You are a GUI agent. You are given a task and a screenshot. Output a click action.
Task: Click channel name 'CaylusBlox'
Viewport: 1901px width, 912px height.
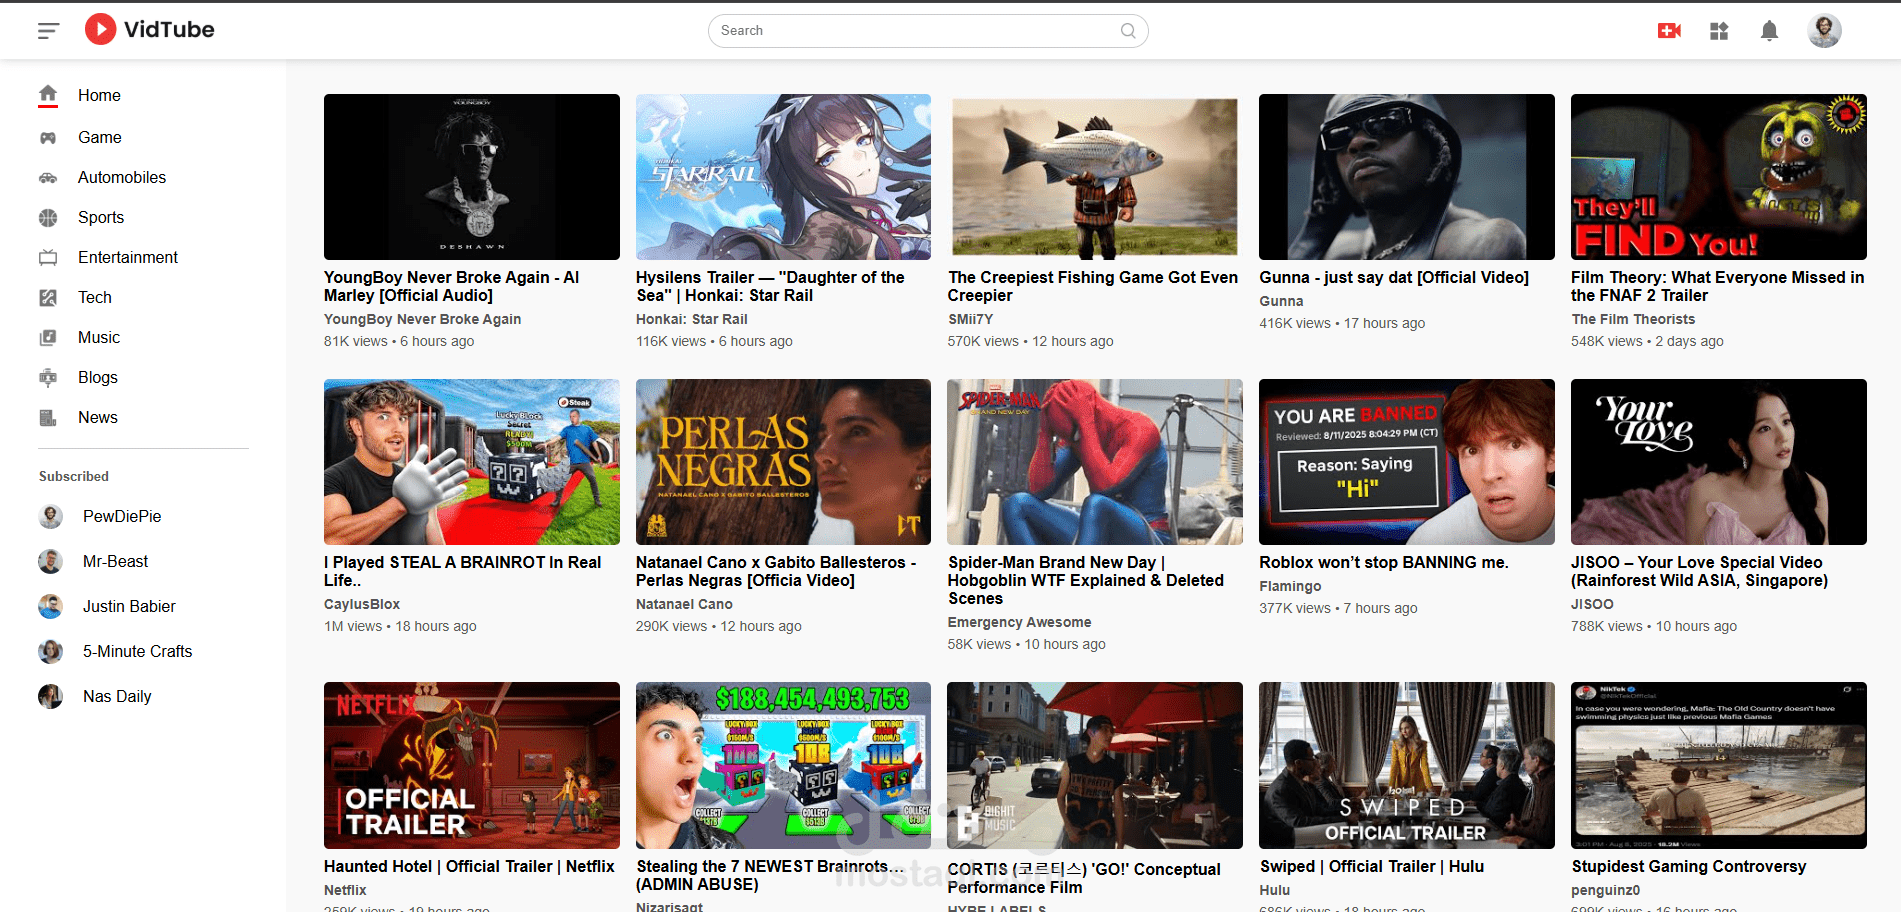tap(362, 604)
